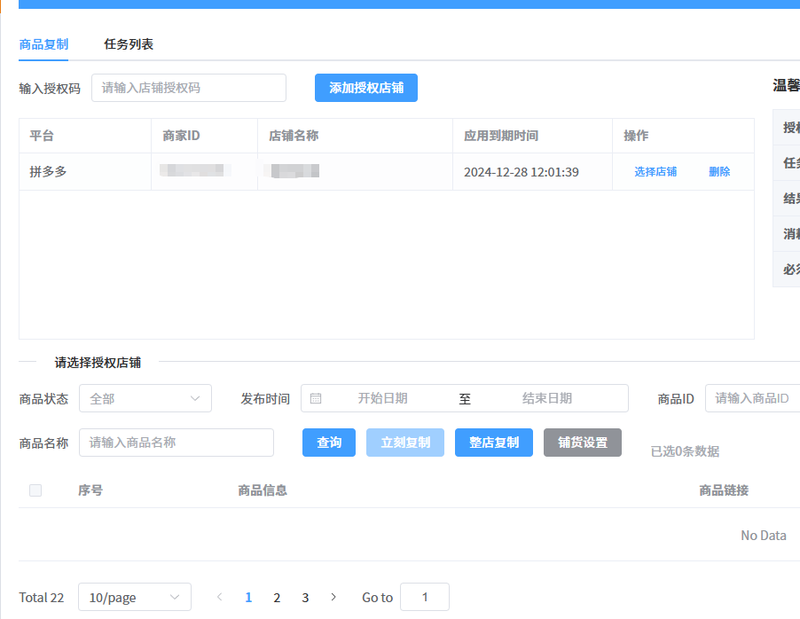Click the previous page arrow
Viewport: 800px width, 619px height.
[x=220, y=597]
